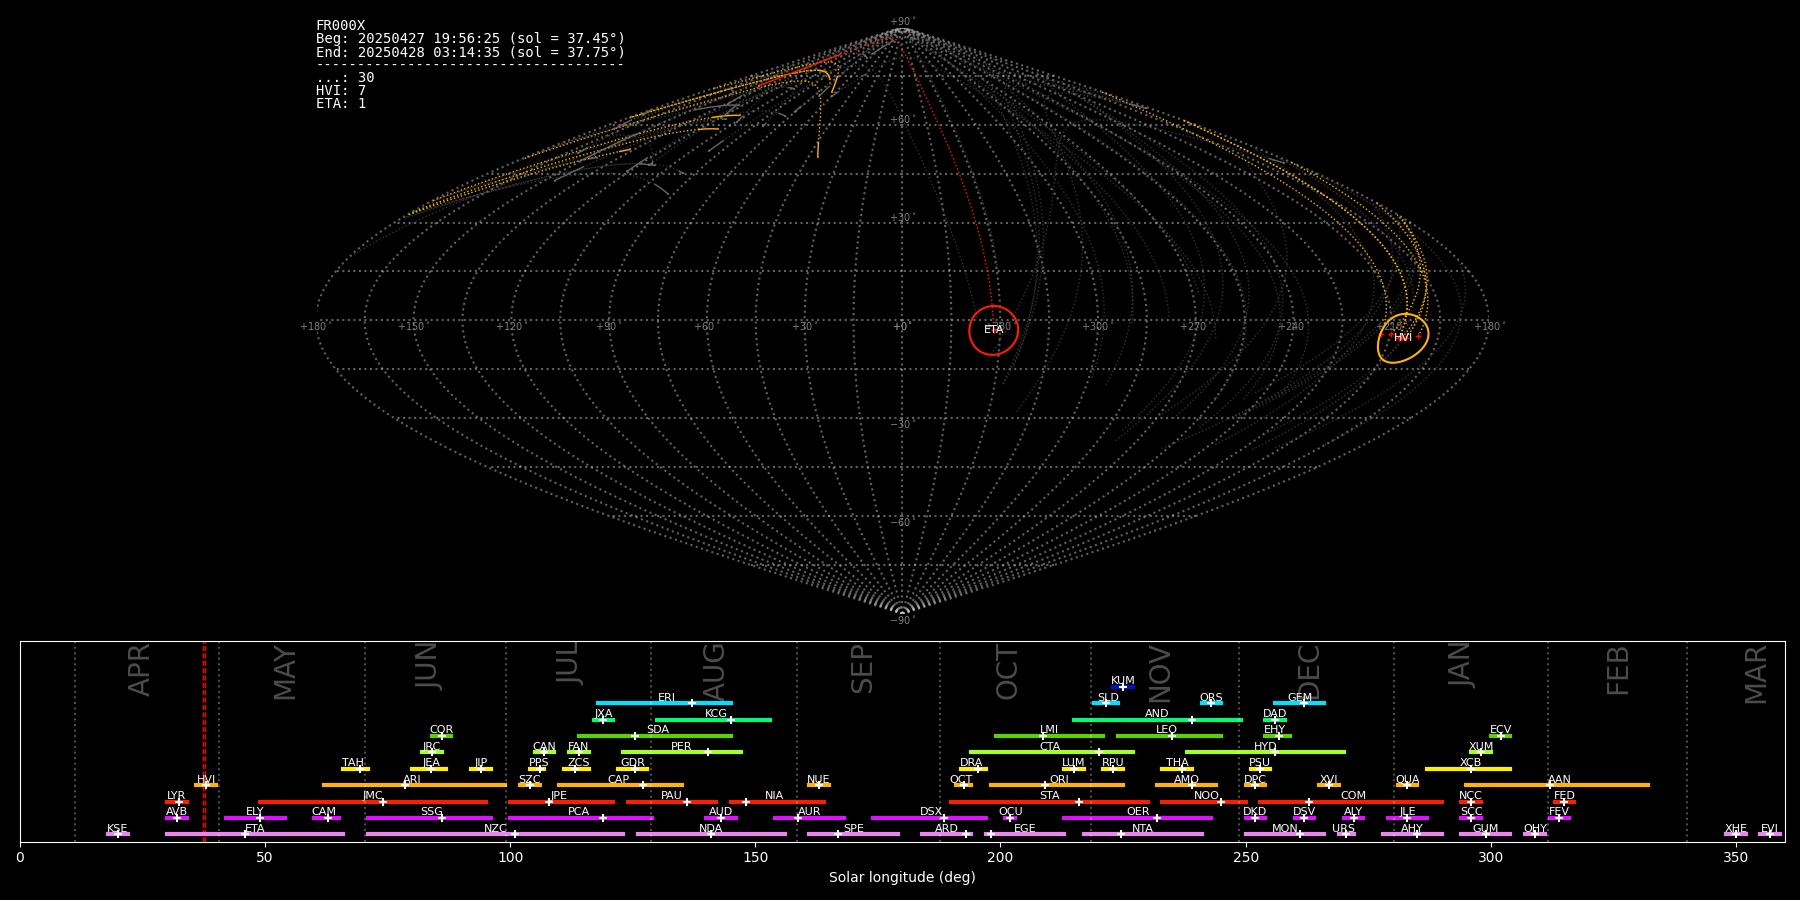This screenshot has width=1800, height=900.
Task: Click the 'Solar longitude (deg)' axis title
Action: (902, 877)
